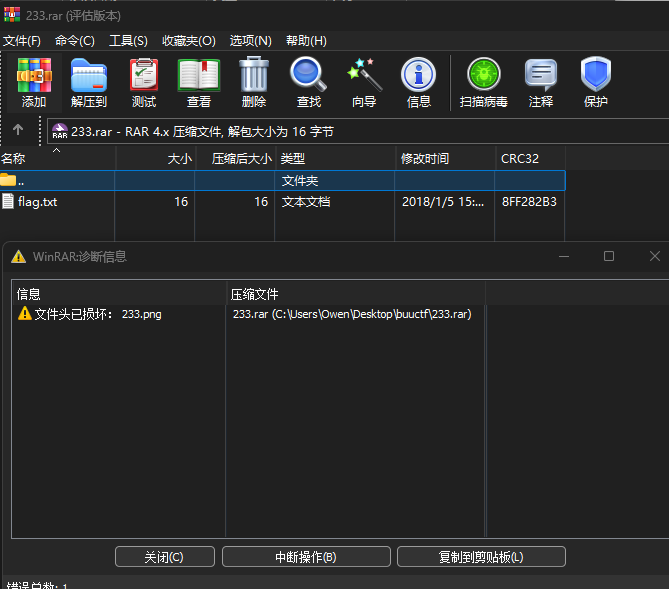Click the RAR archive icon in address bar
Viewport: 669px width, 589px height.
[60, 131]
